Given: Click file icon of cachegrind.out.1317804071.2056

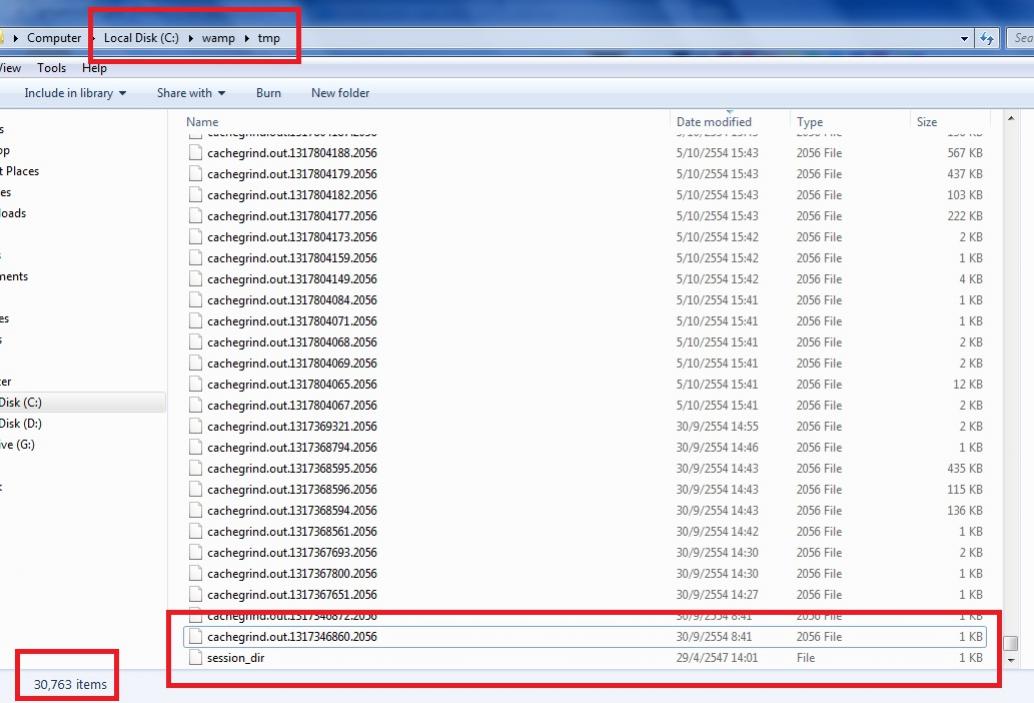Looking at the screenshot, I should point(195,321).
